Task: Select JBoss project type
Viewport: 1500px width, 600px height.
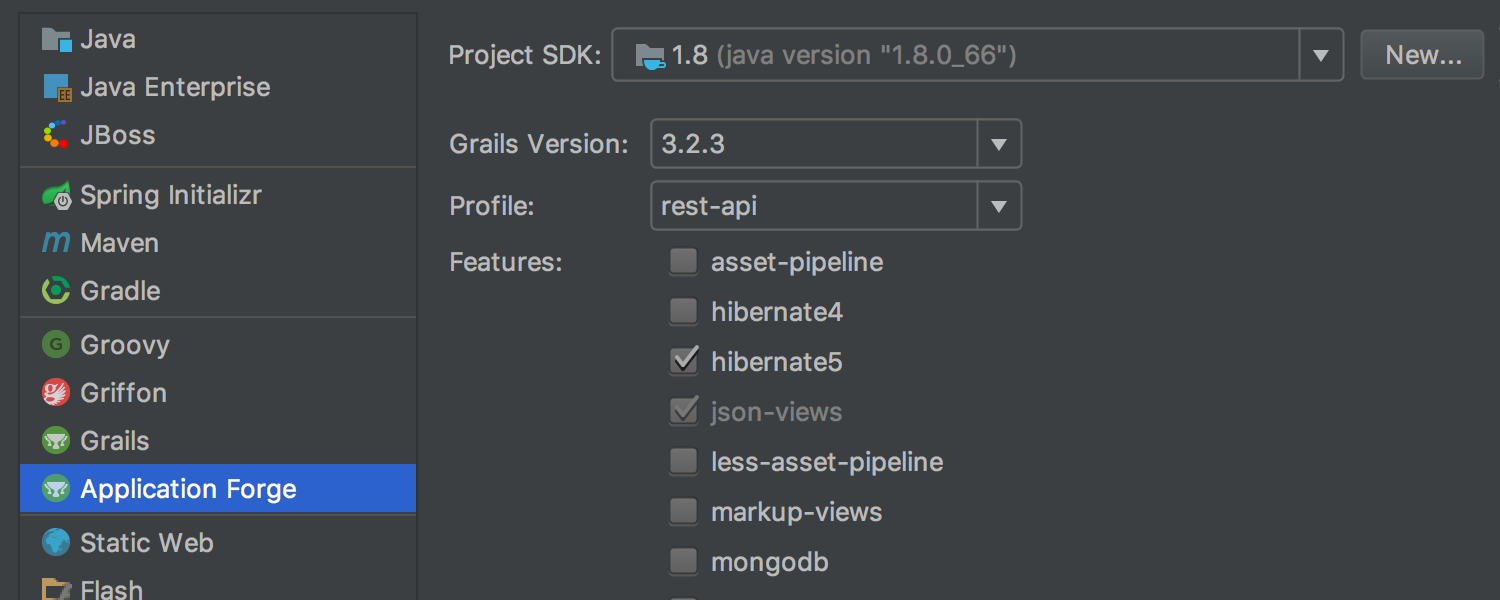Action: coord(218,135)
